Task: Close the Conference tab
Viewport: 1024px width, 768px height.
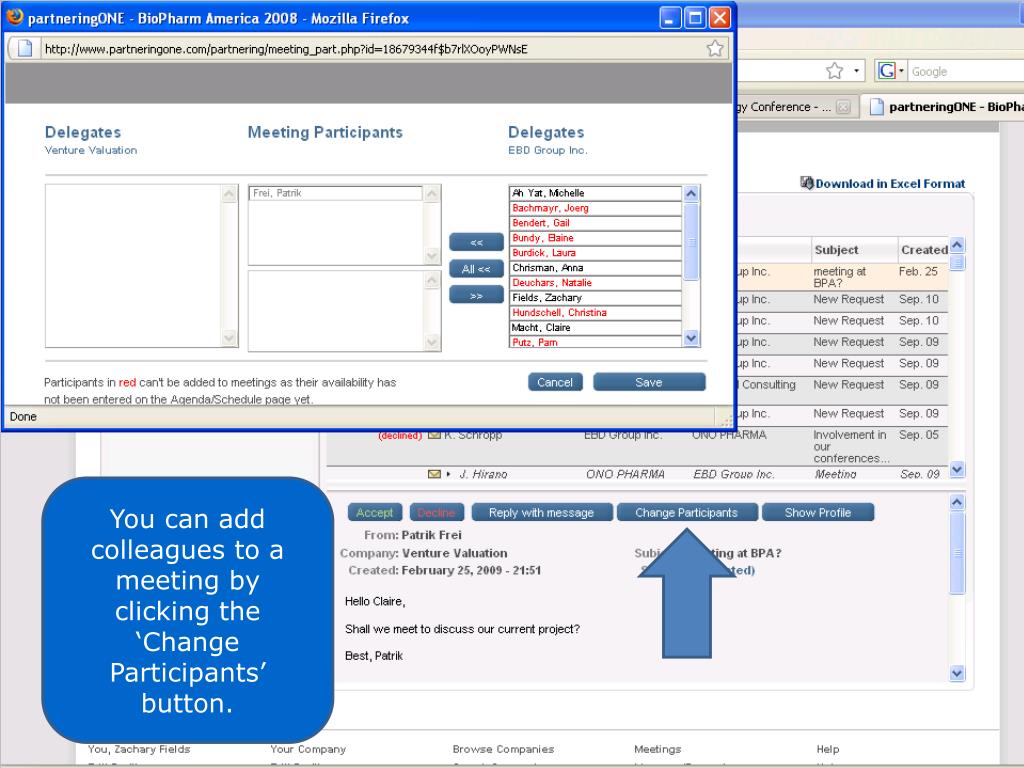Action: click(844, 107)
